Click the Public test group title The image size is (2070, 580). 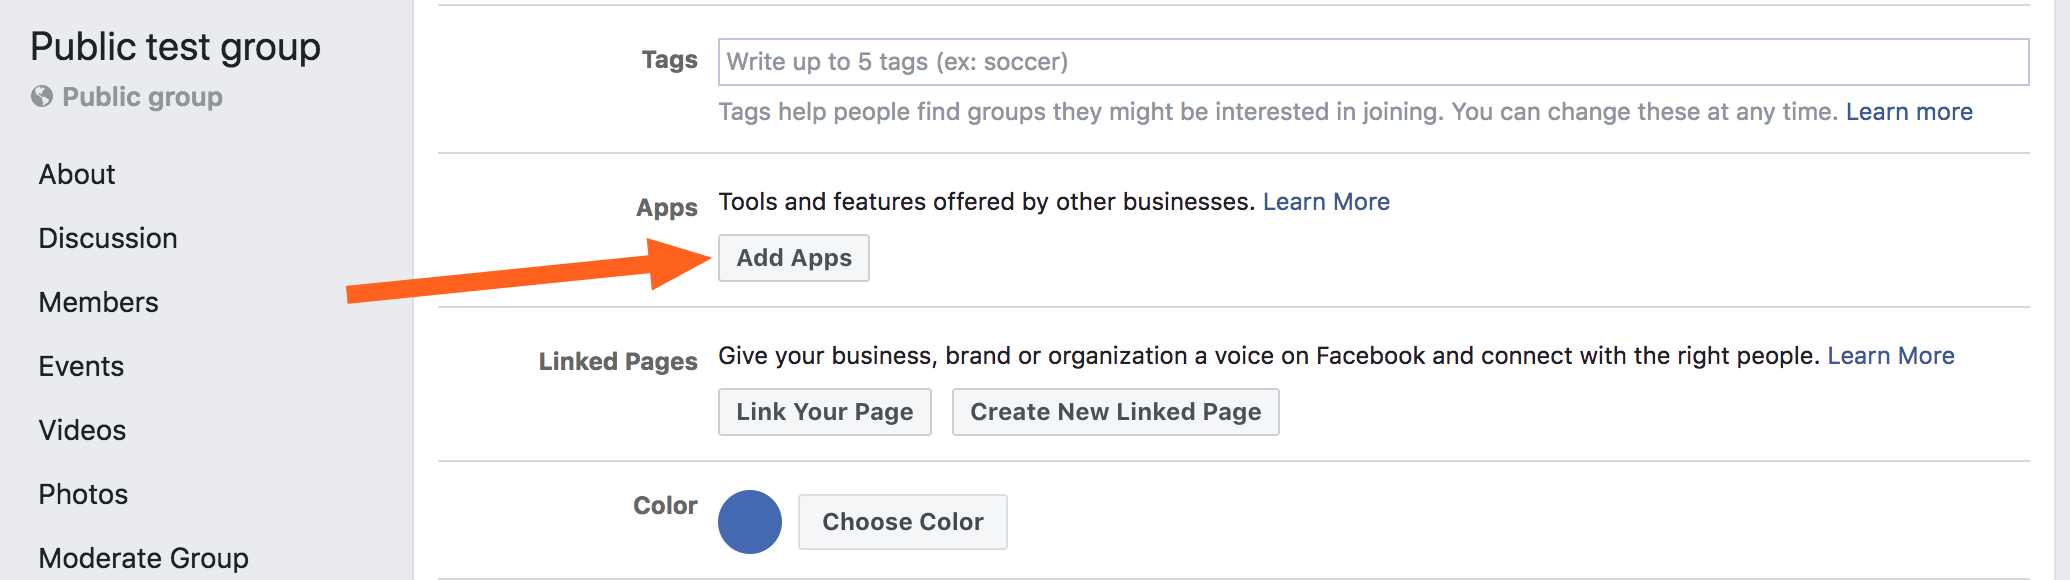(x=175, y=47)
